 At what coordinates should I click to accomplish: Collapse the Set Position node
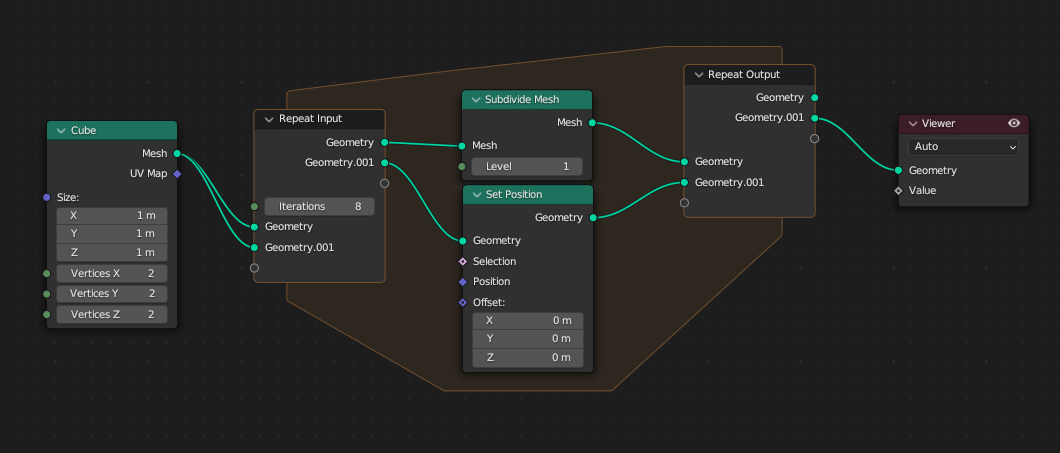coord(475,194)
